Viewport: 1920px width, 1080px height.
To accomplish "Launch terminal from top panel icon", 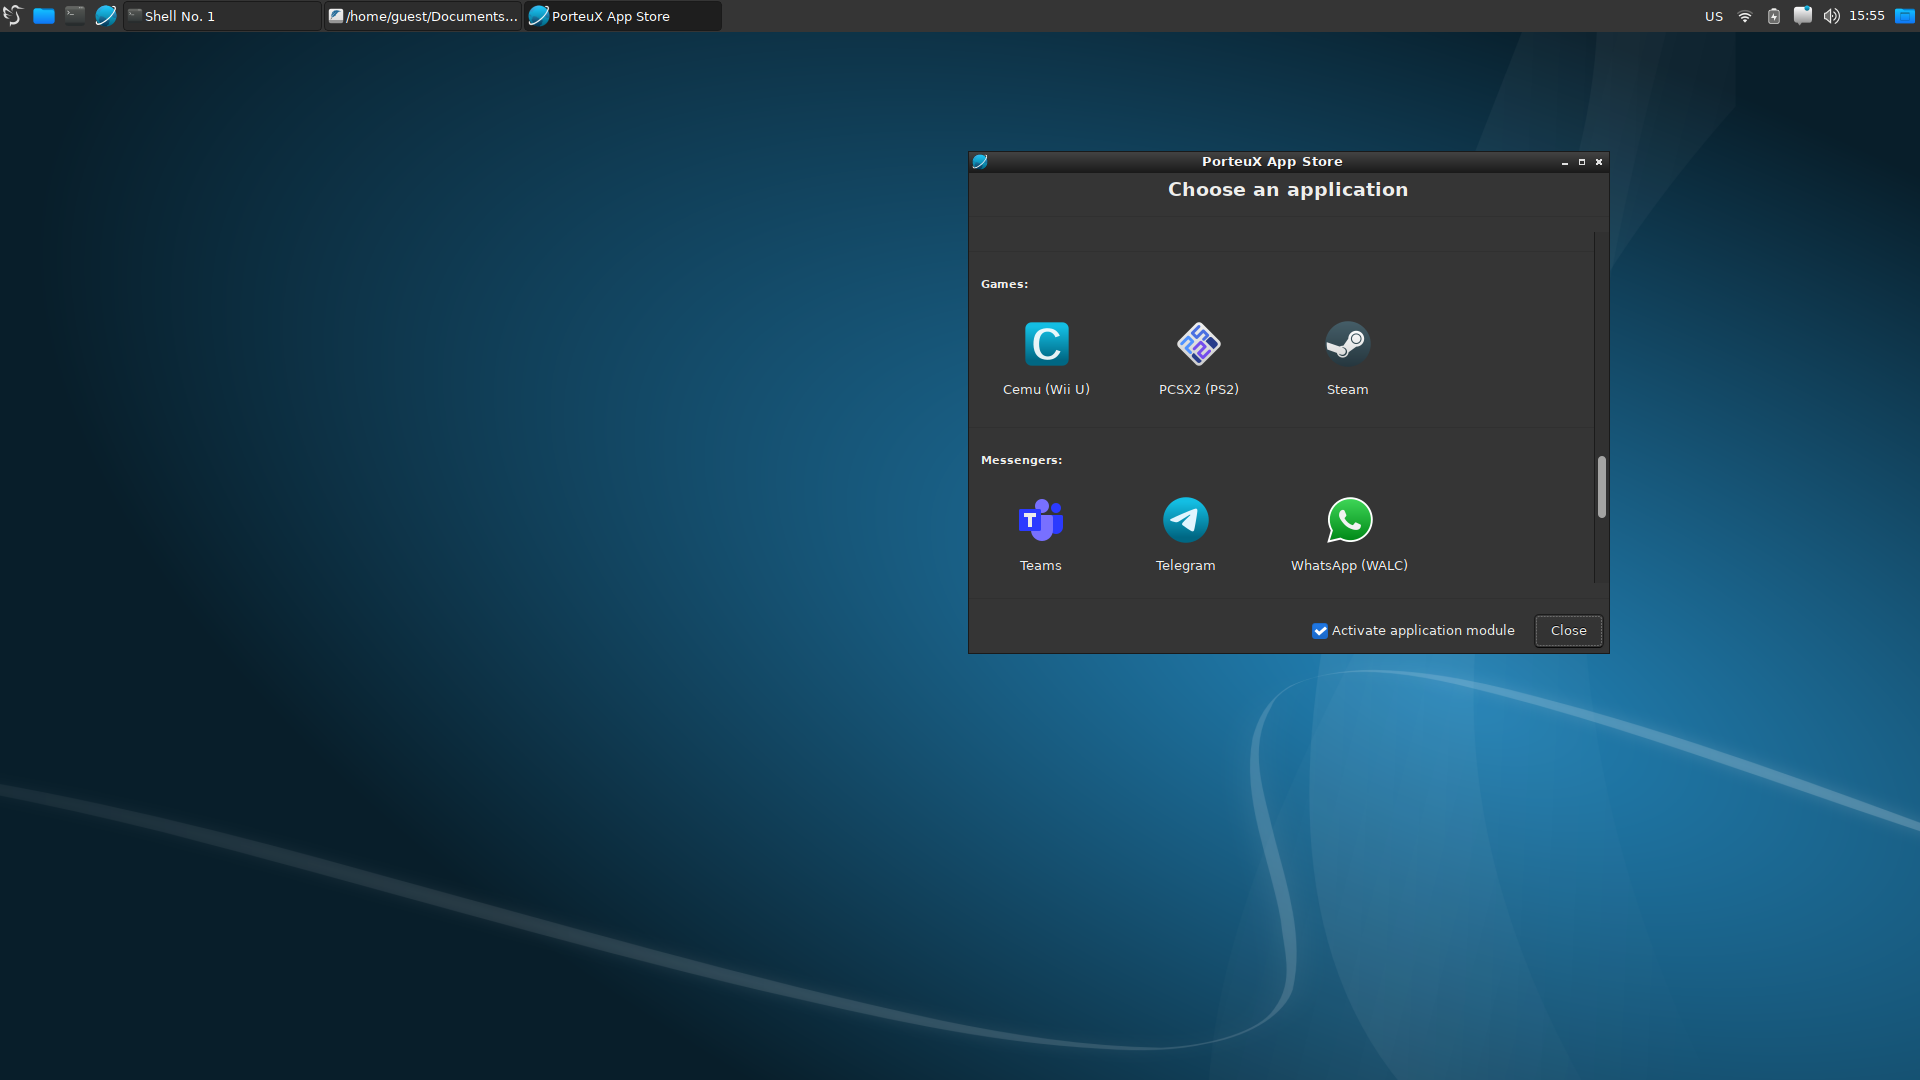I will (75, 15).
